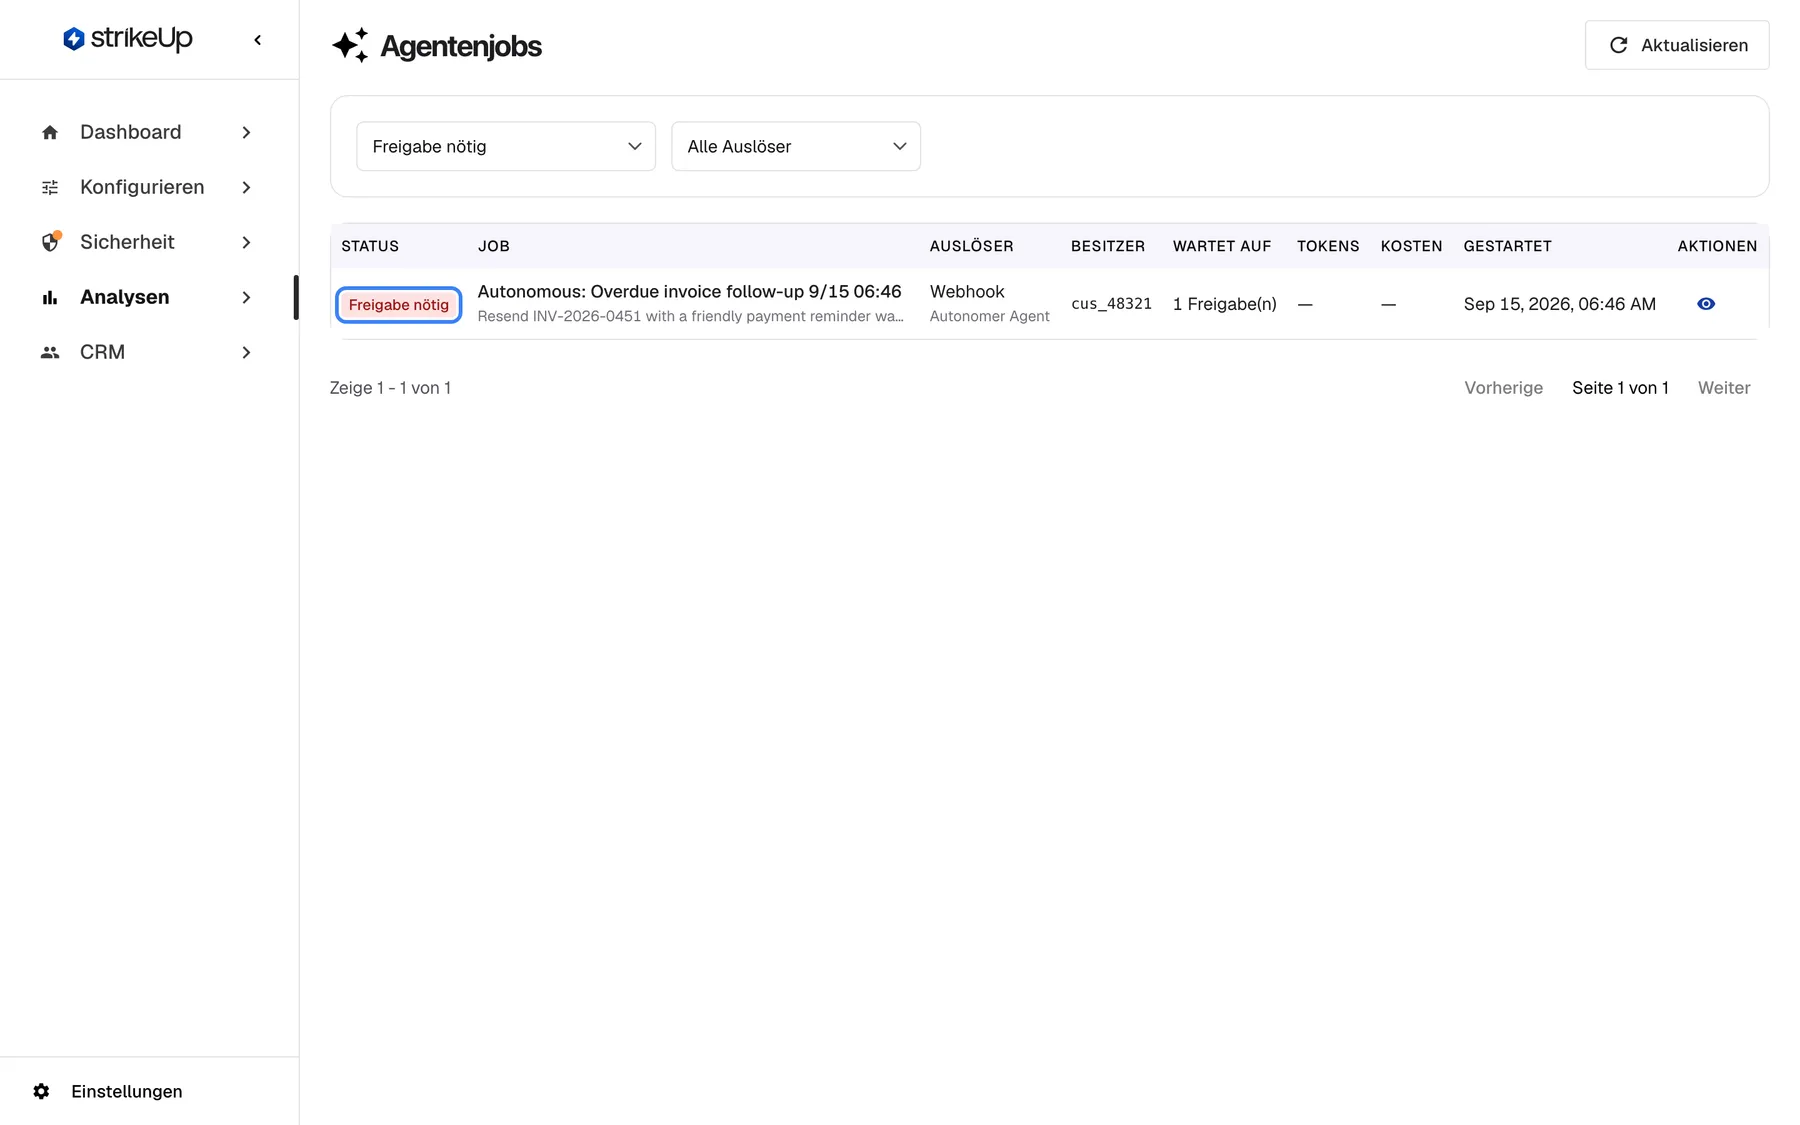Expand the Konfigurieren menu chevron

(x=246, y=188)
